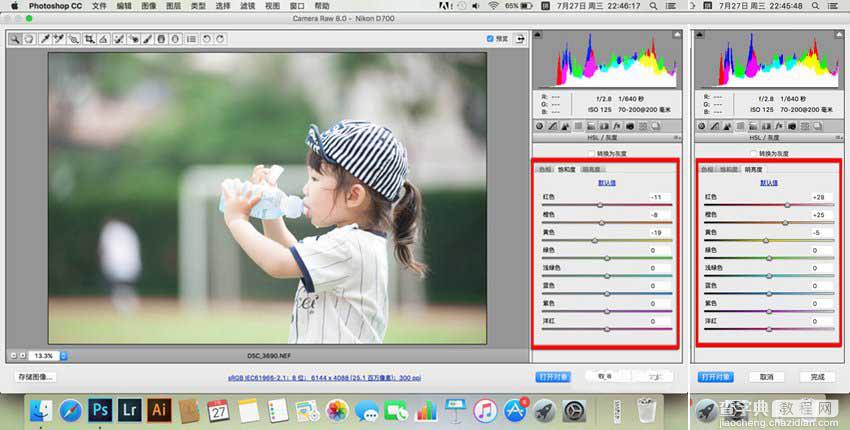Launch Lightroom from the dock

point(129,410)
